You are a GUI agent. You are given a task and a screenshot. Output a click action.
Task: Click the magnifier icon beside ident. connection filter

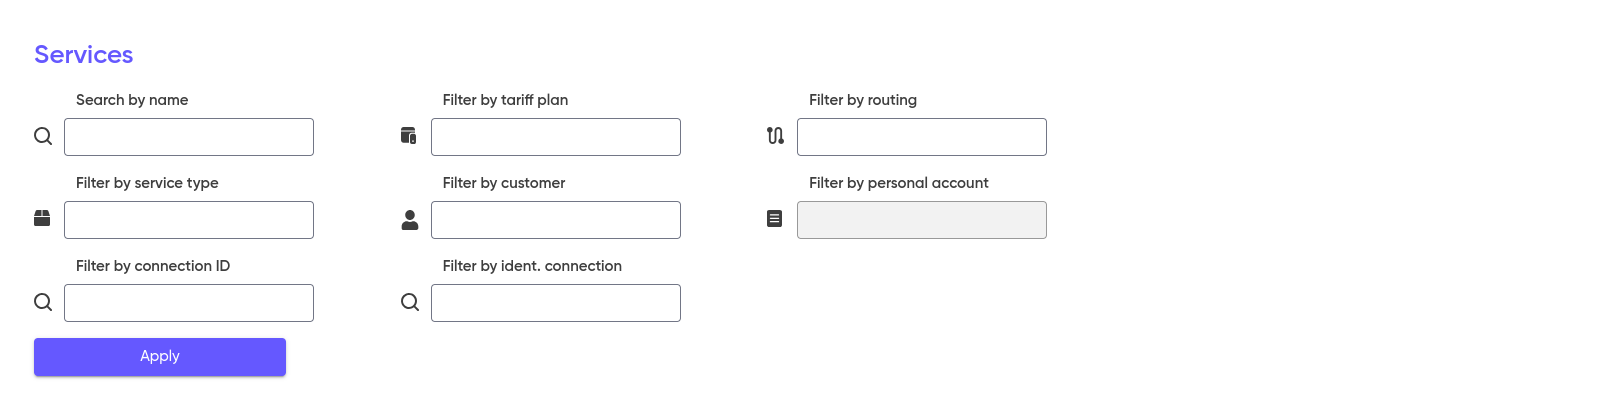pyautogui.click(x=410, y=302)
